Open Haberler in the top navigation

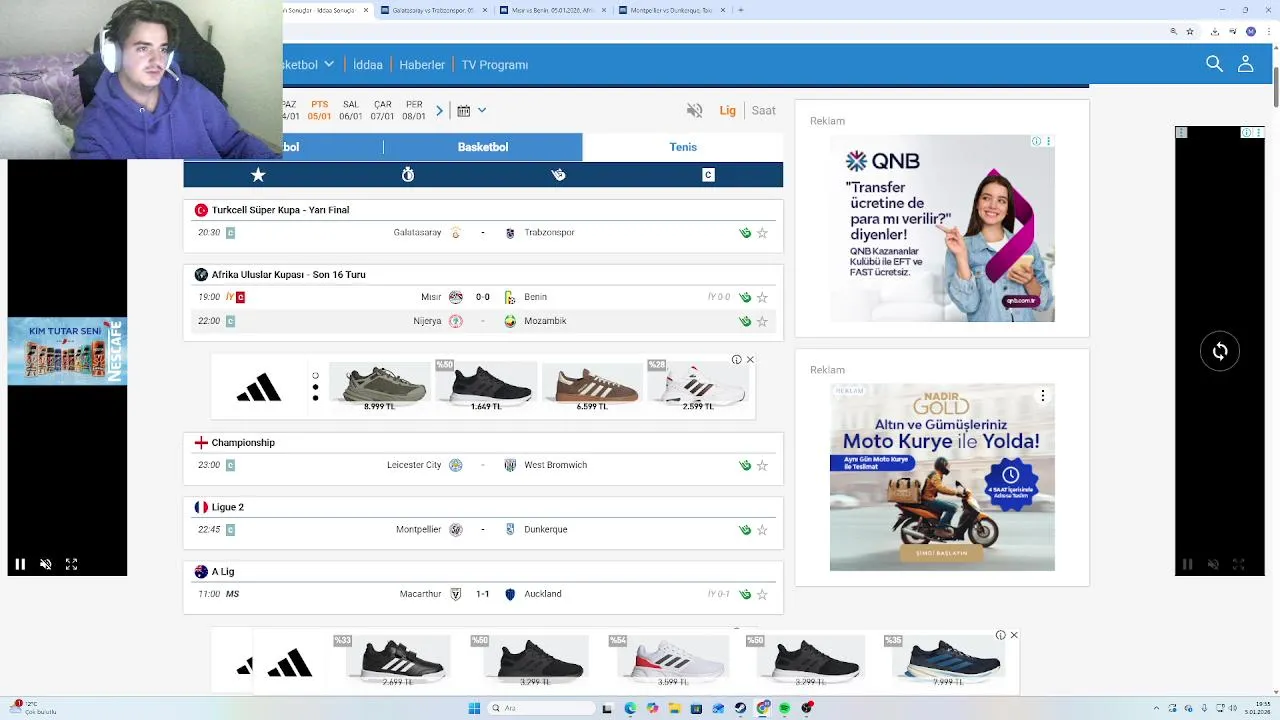tap(422, 64)
